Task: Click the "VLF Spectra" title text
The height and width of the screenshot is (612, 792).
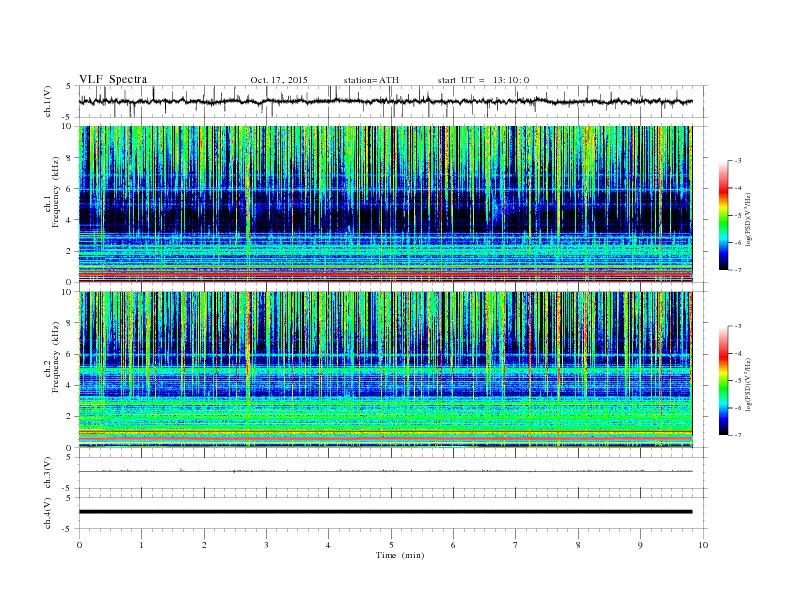Action: pyautogui.click(x=113, y=79)
